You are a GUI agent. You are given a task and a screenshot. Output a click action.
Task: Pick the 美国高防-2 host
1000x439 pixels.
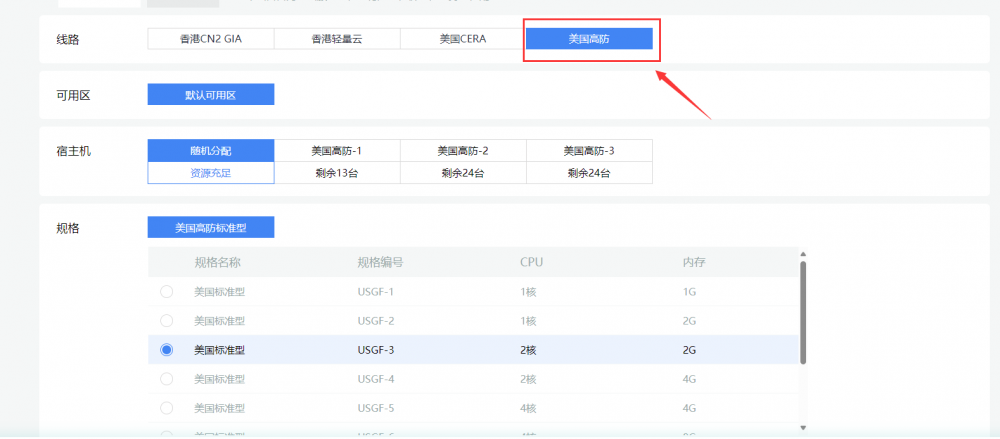463,151
